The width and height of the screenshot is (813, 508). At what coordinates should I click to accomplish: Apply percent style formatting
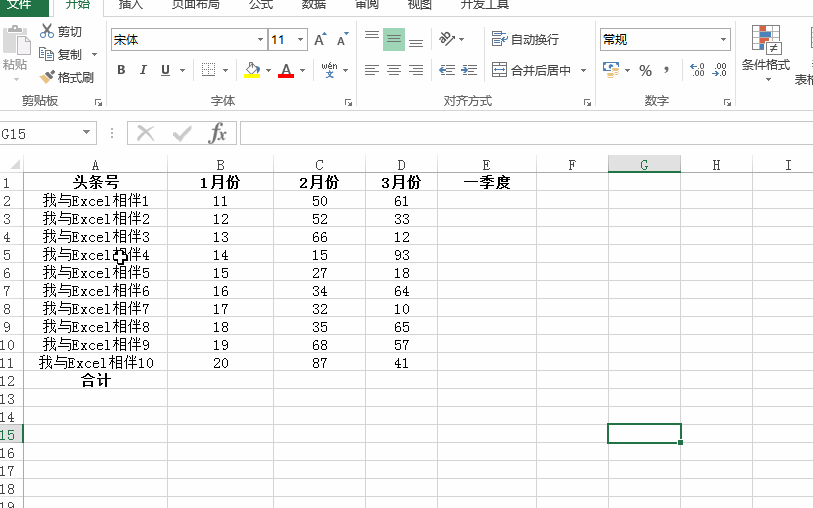(x=645, y=70)
